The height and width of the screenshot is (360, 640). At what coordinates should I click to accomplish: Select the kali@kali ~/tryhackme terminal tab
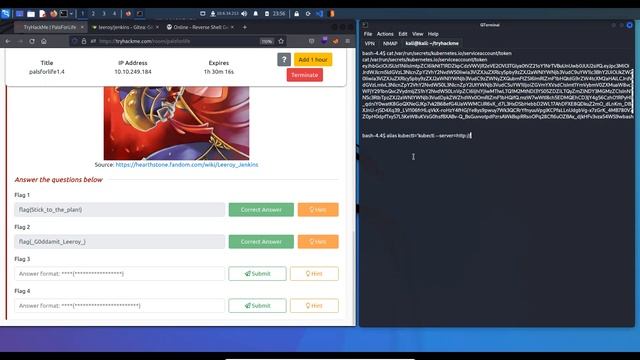432,43
